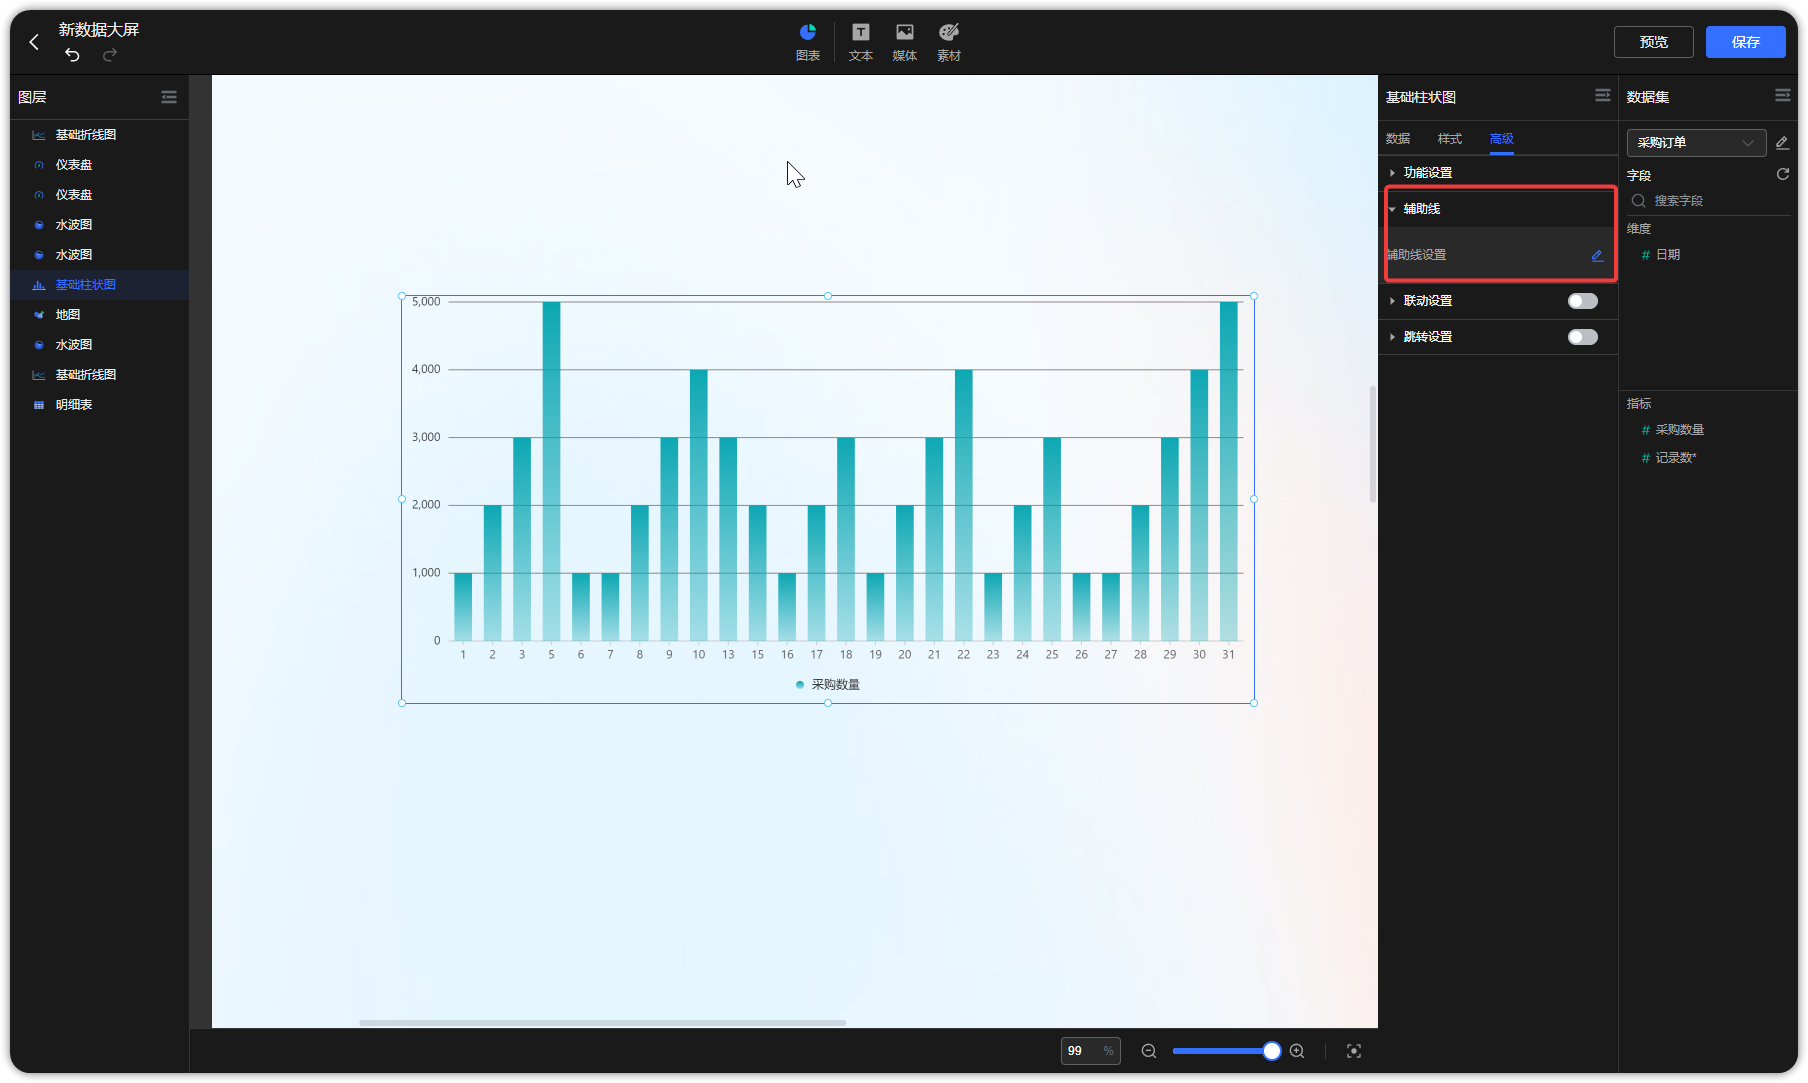Adjust the zoom slider handle
Viewport: 1808px width, 1083px height.
click(1271, 1051)
